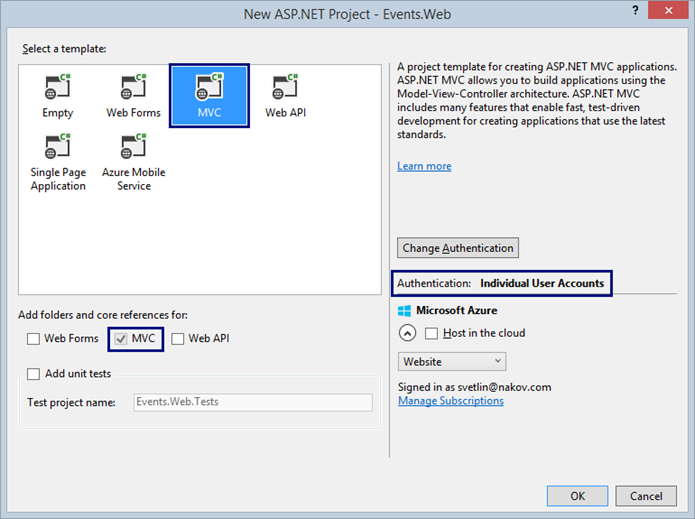Open the Learn more link
The height and width of the screenshot is (519, 695).
(x=424, y=166)
